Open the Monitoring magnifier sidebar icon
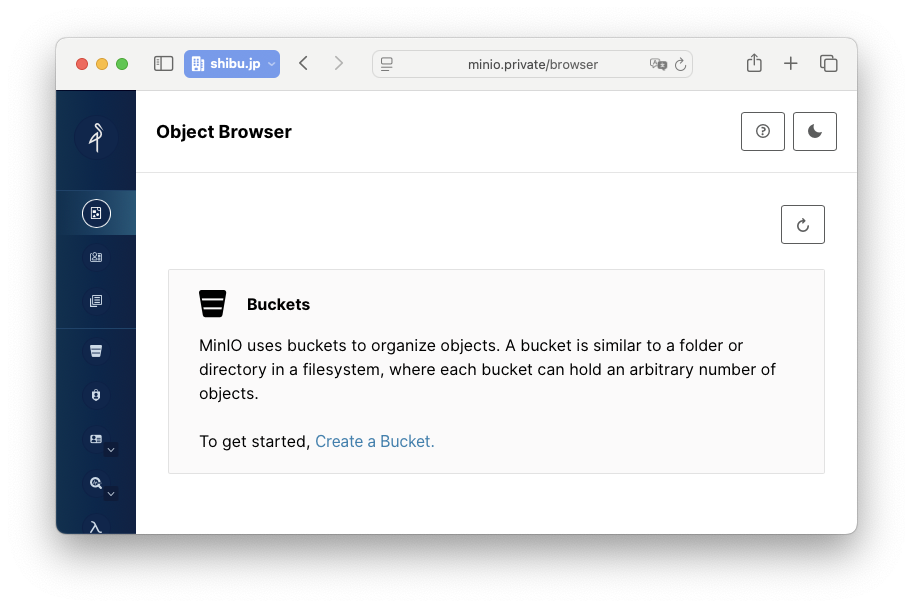Screen dimensions: 913x608 (x=96, y=483)
